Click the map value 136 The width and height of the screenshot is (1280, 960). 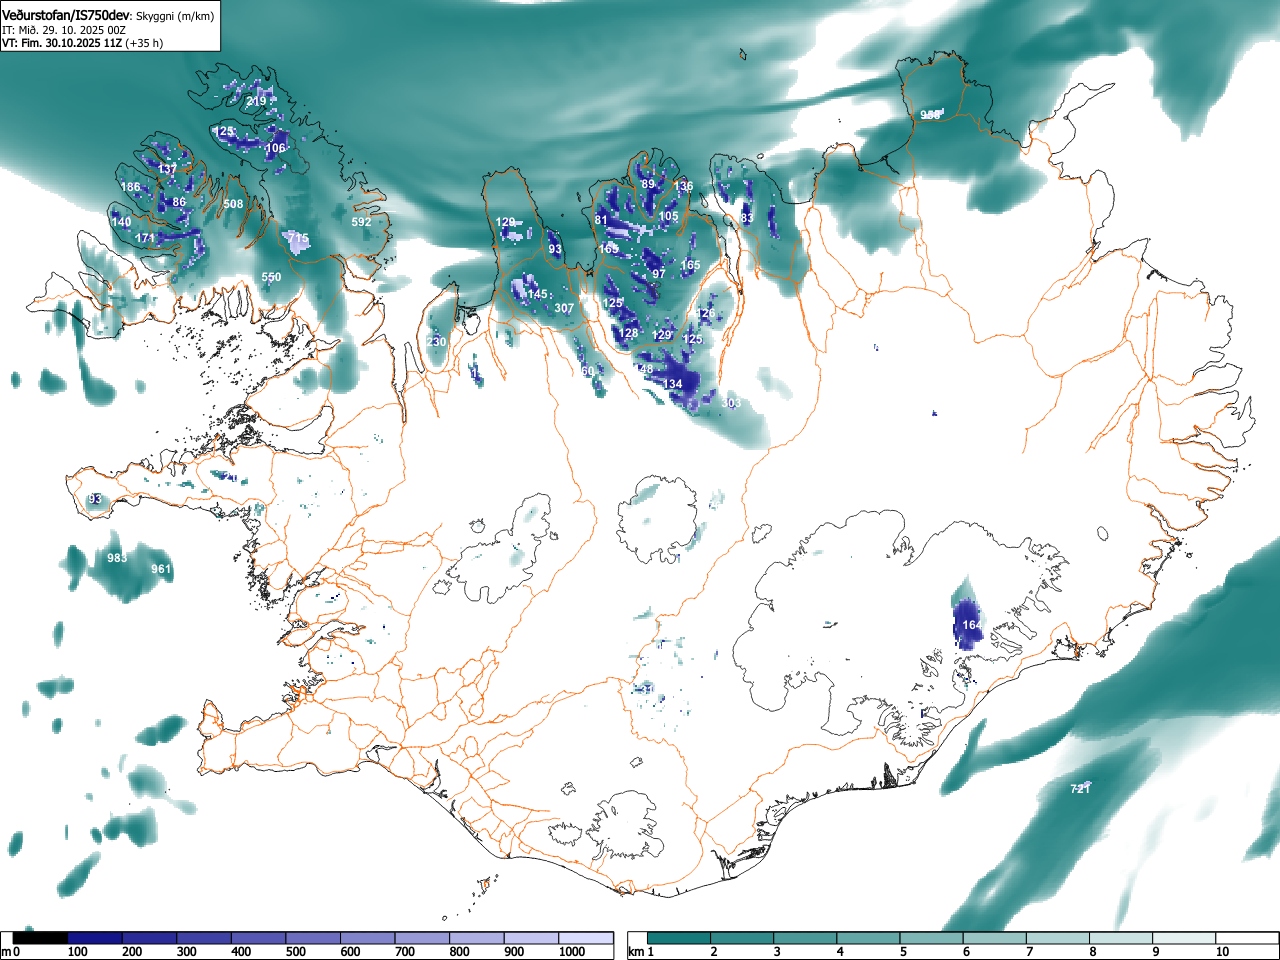pyautogui.click(x=683, y=186)
